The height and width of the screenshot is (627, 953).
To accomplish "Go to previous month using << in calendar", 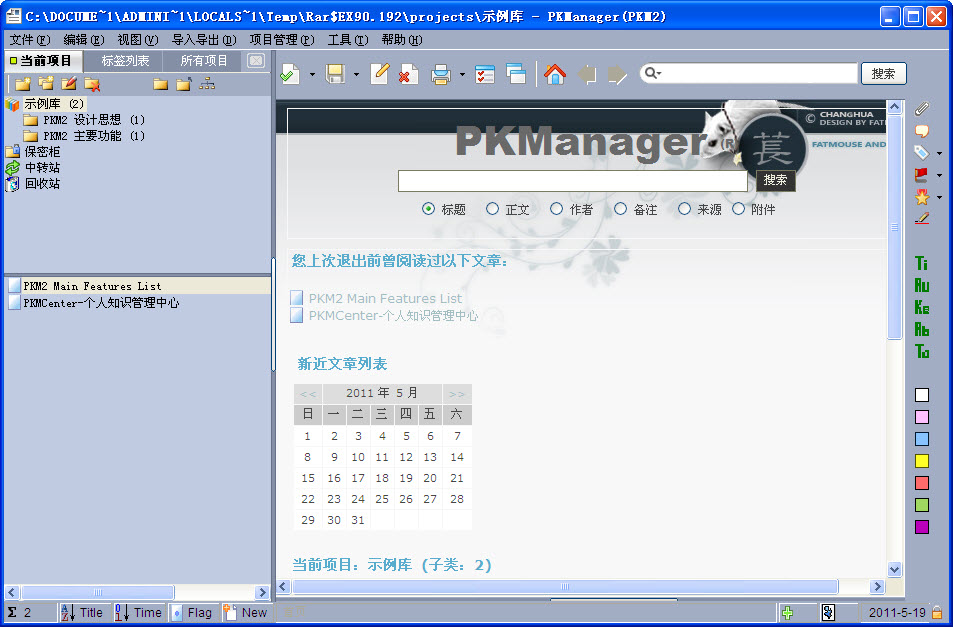I will coord(308,394).
